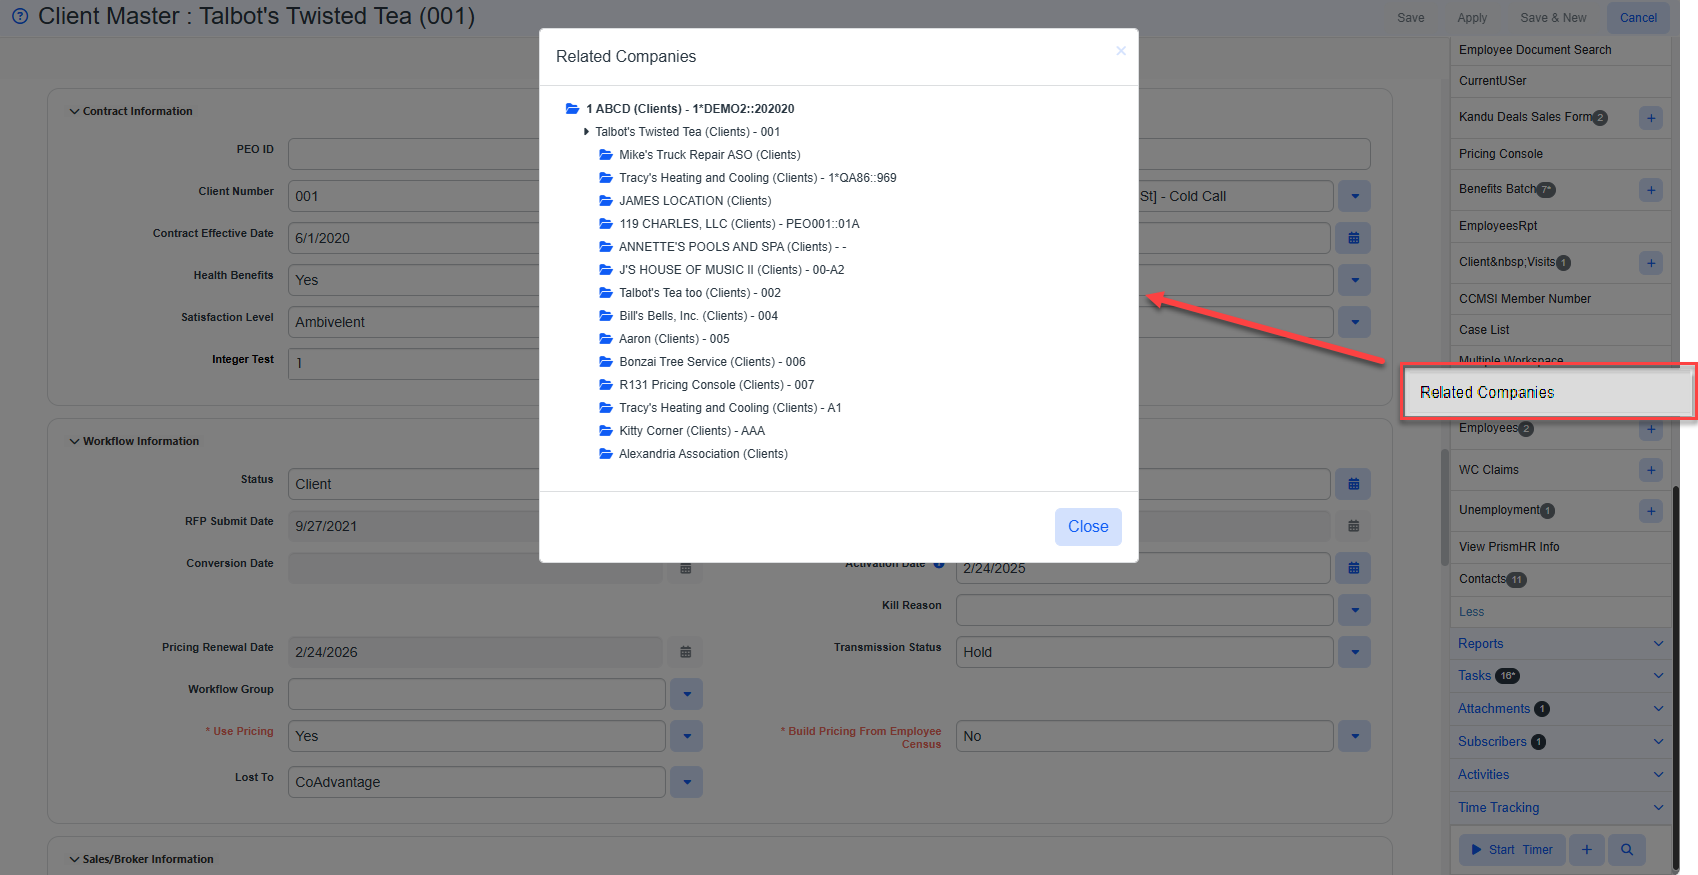1698x875 pixels.
Task: Click the plus icon beside WC Claims
Action: [1651, 470]
